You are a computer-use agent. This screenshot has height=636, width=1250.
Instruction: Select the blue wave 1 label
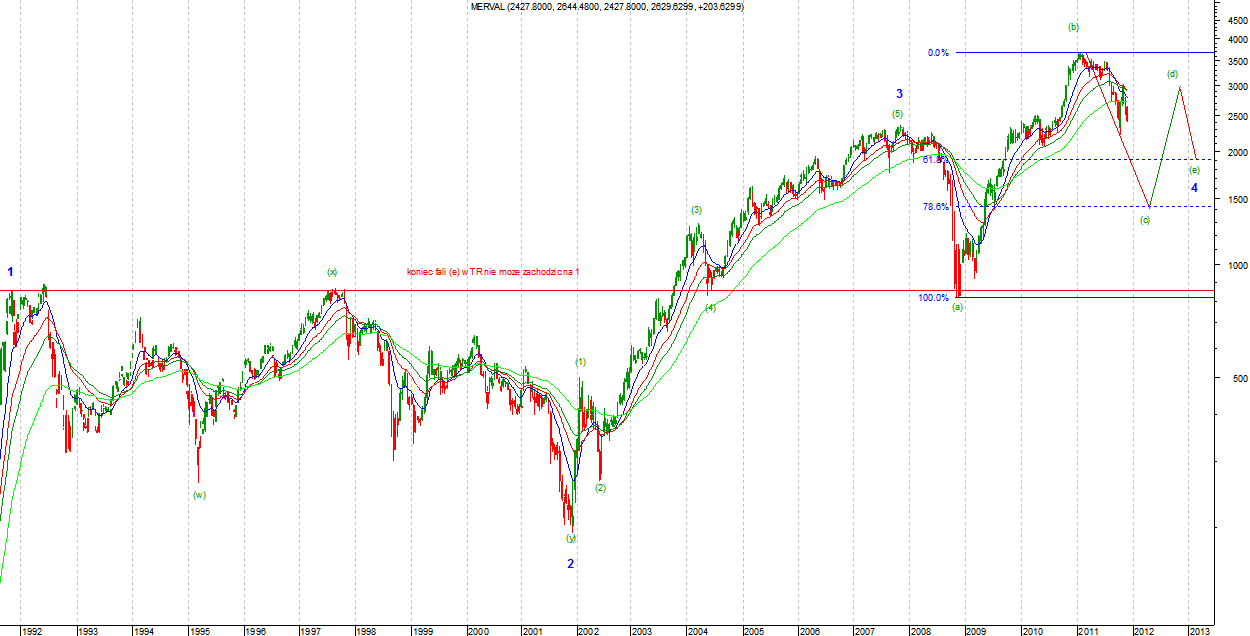click(x=11, y=272)
